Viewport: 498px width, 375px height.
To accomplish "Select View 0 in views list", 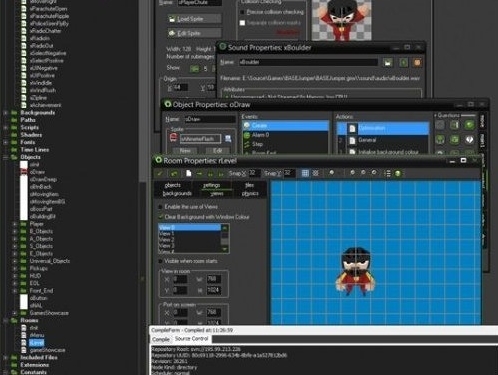I will tap(189, 228).
